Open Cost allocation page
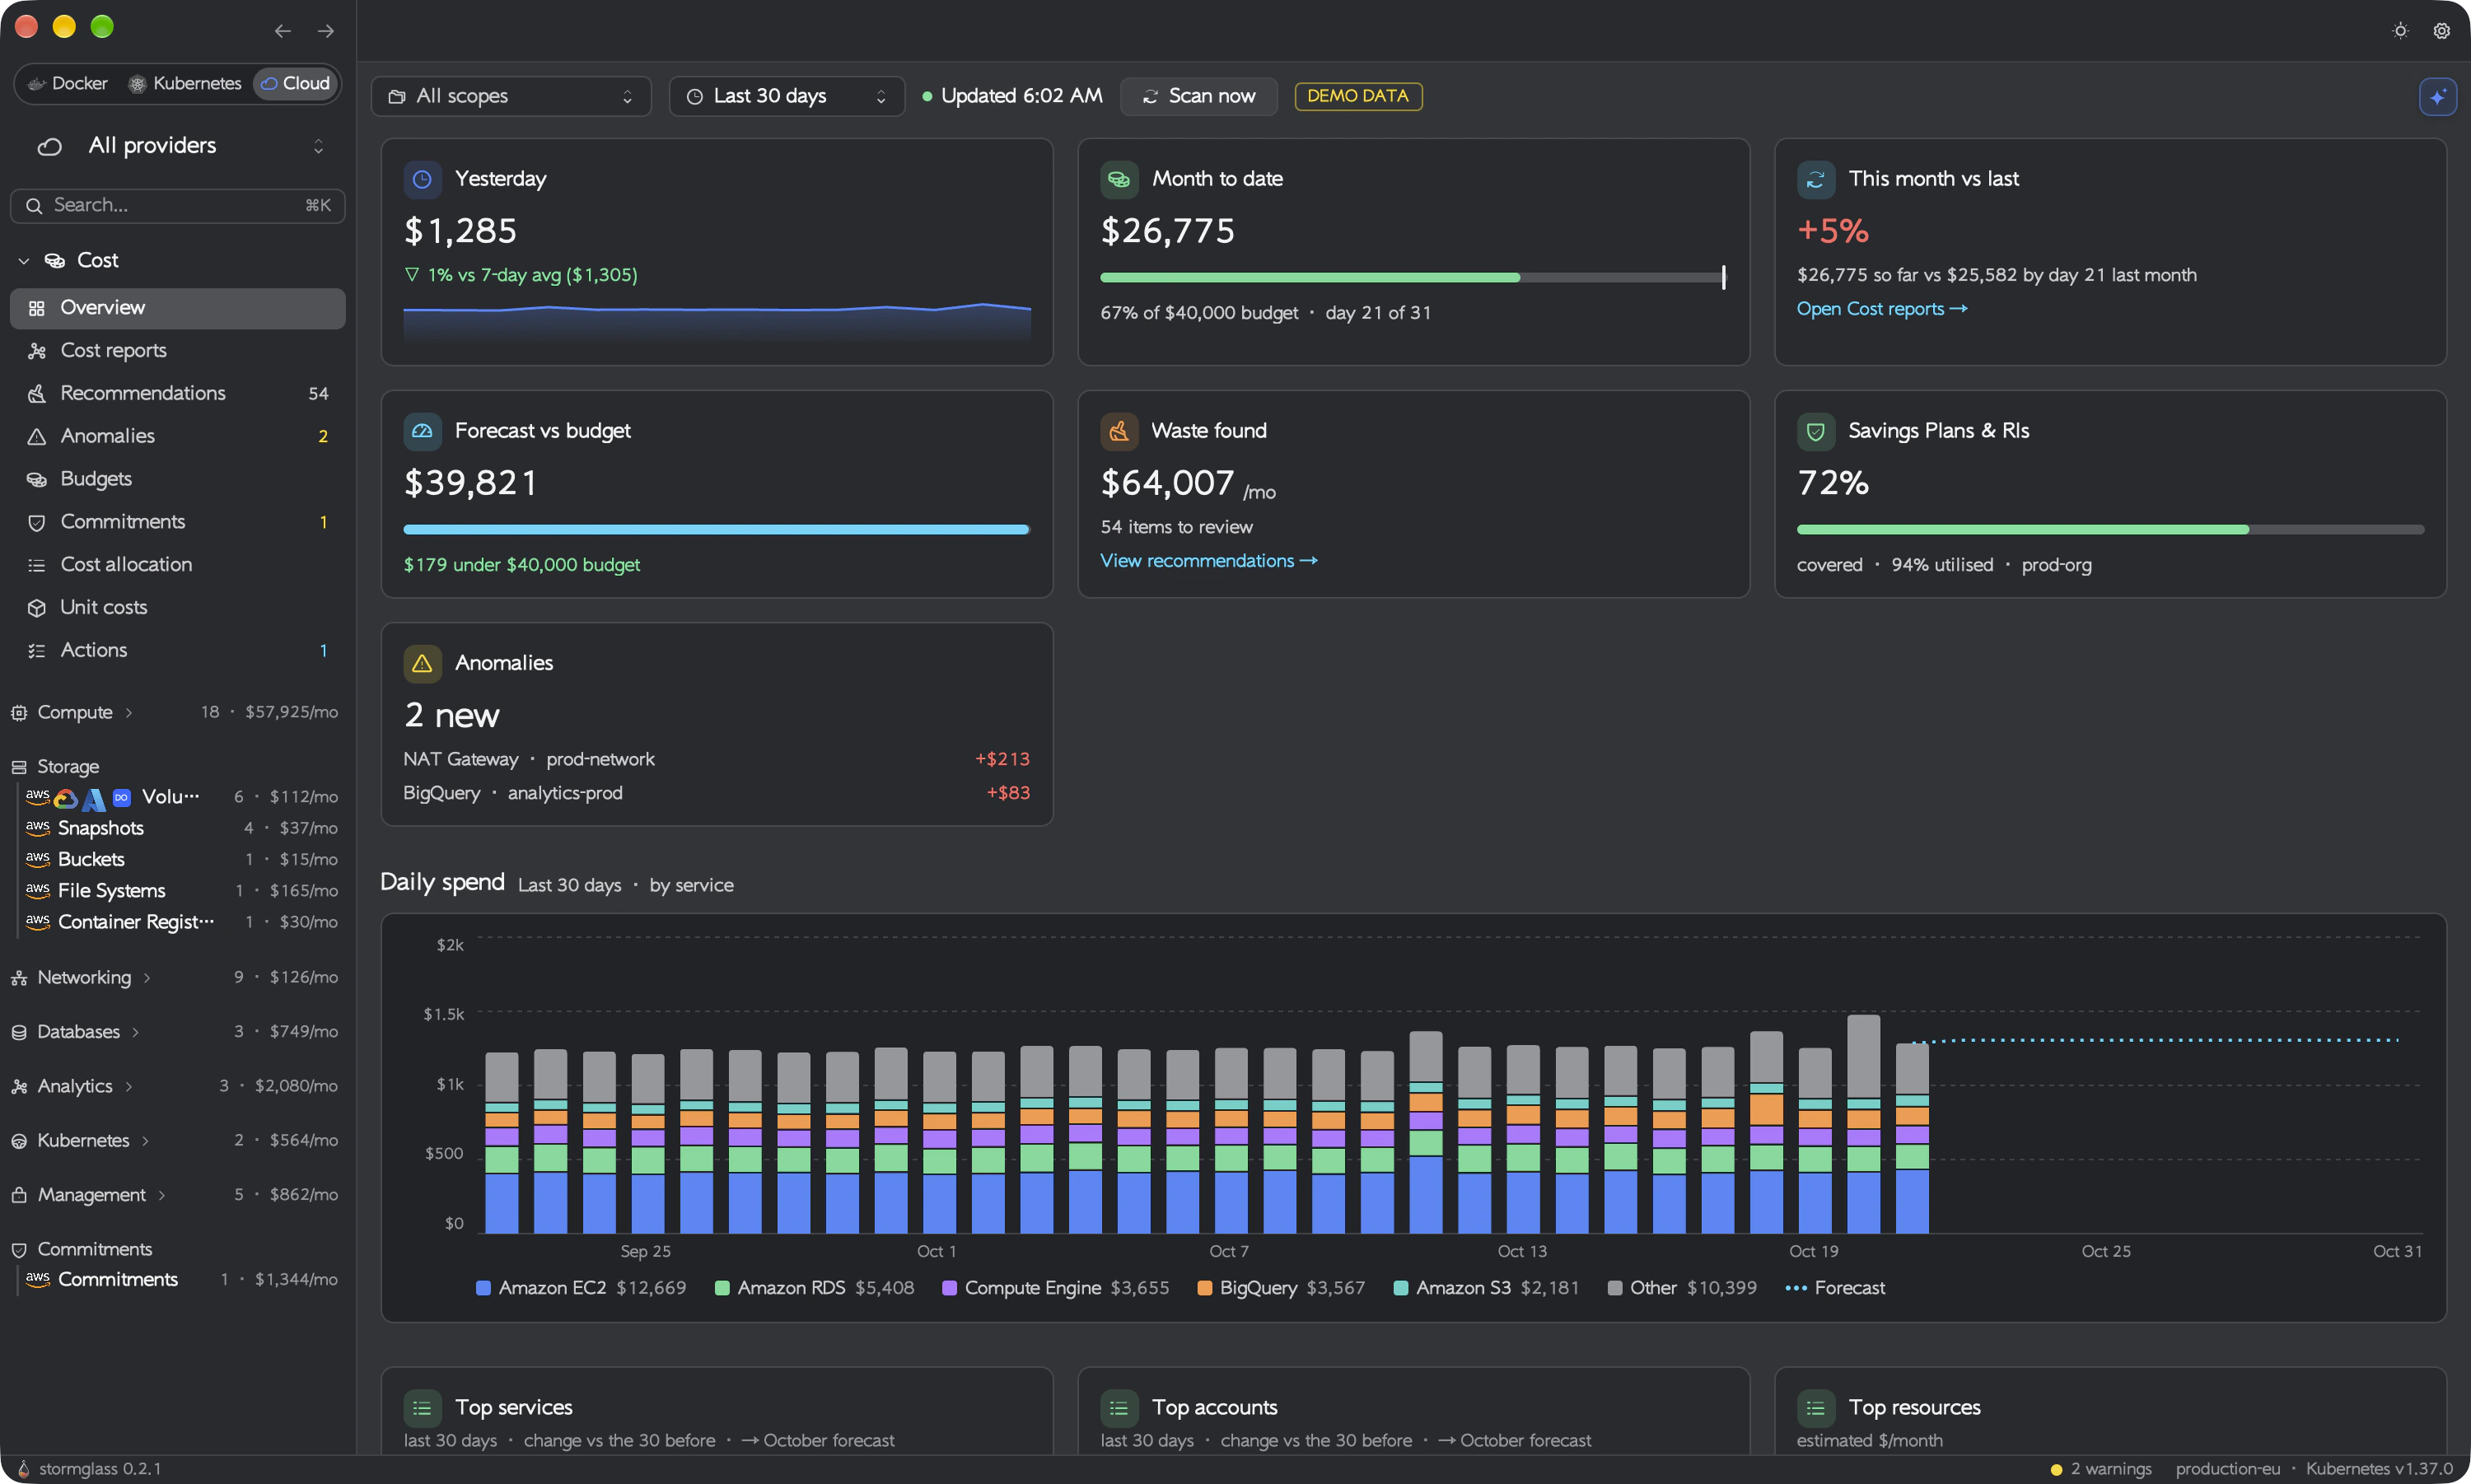The width and height of the screenshot is (2471, 1484). point(178,565)
